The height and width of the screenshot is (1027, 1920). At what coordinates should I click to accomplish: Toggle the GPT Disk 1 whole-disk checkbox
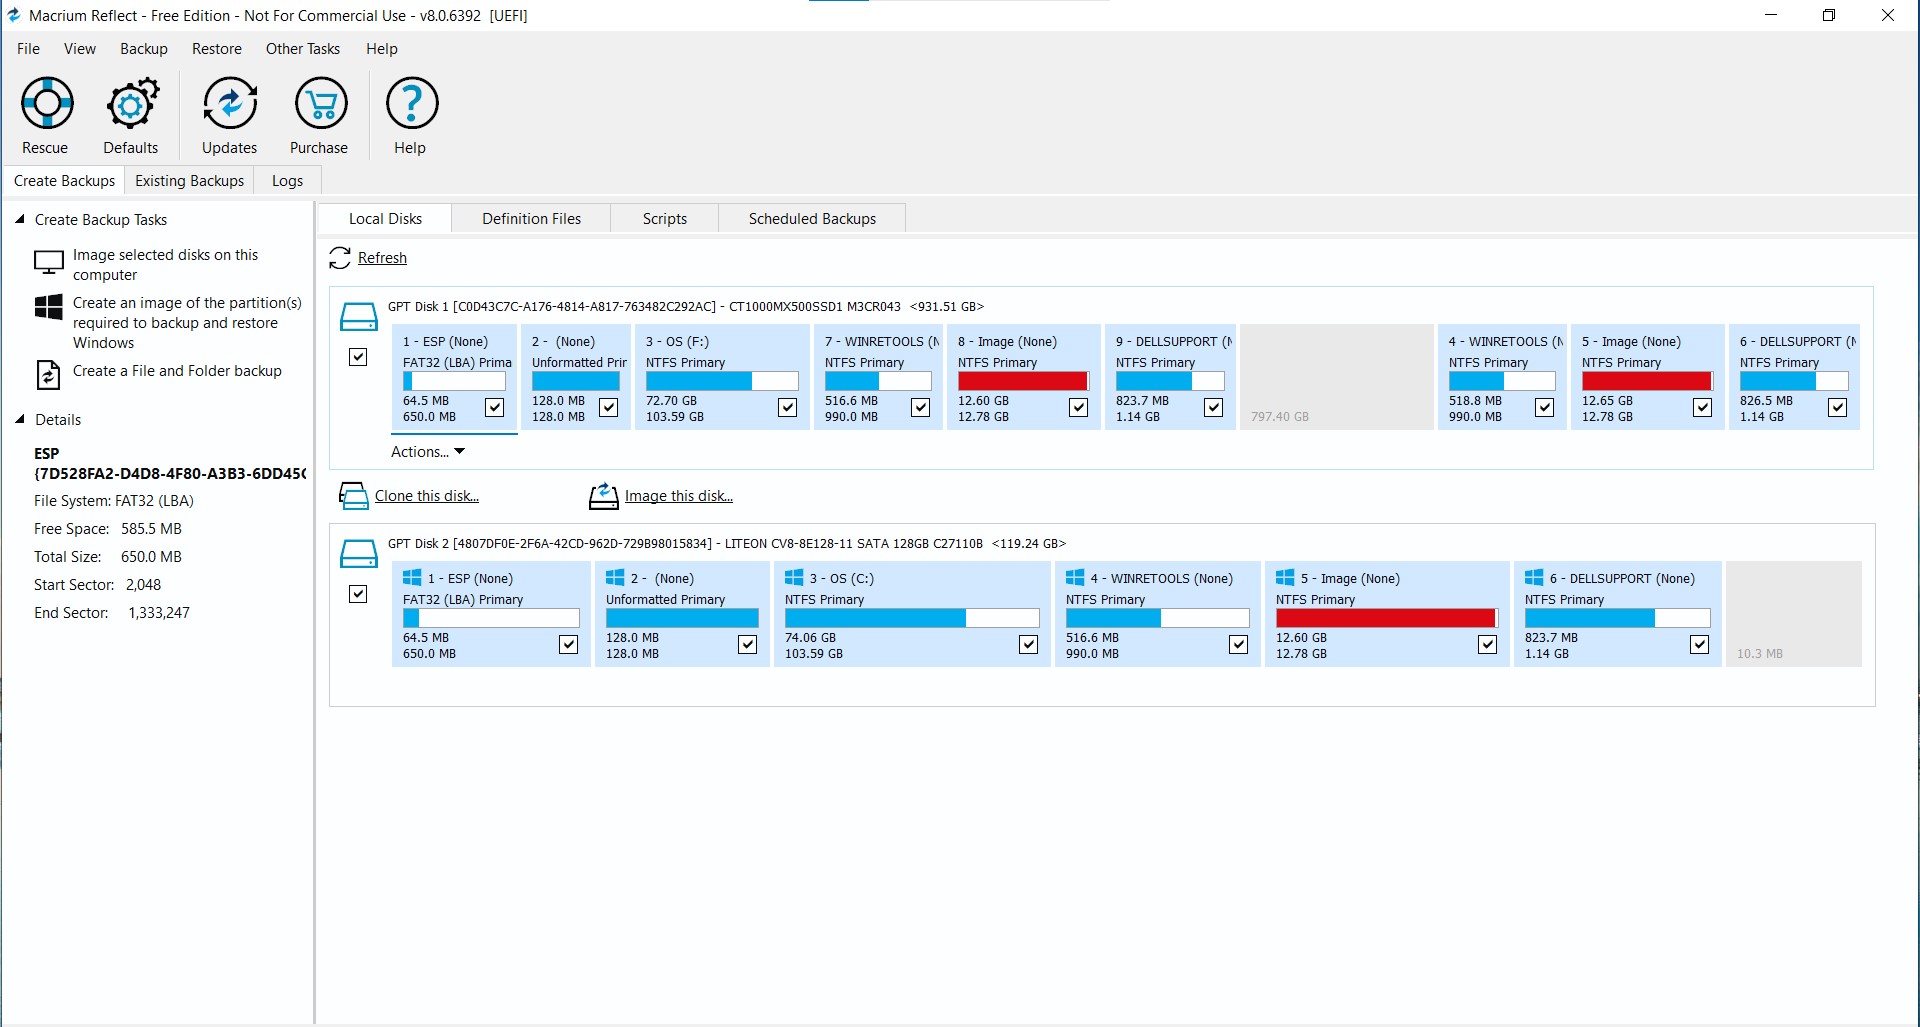[x=358, y=357]
